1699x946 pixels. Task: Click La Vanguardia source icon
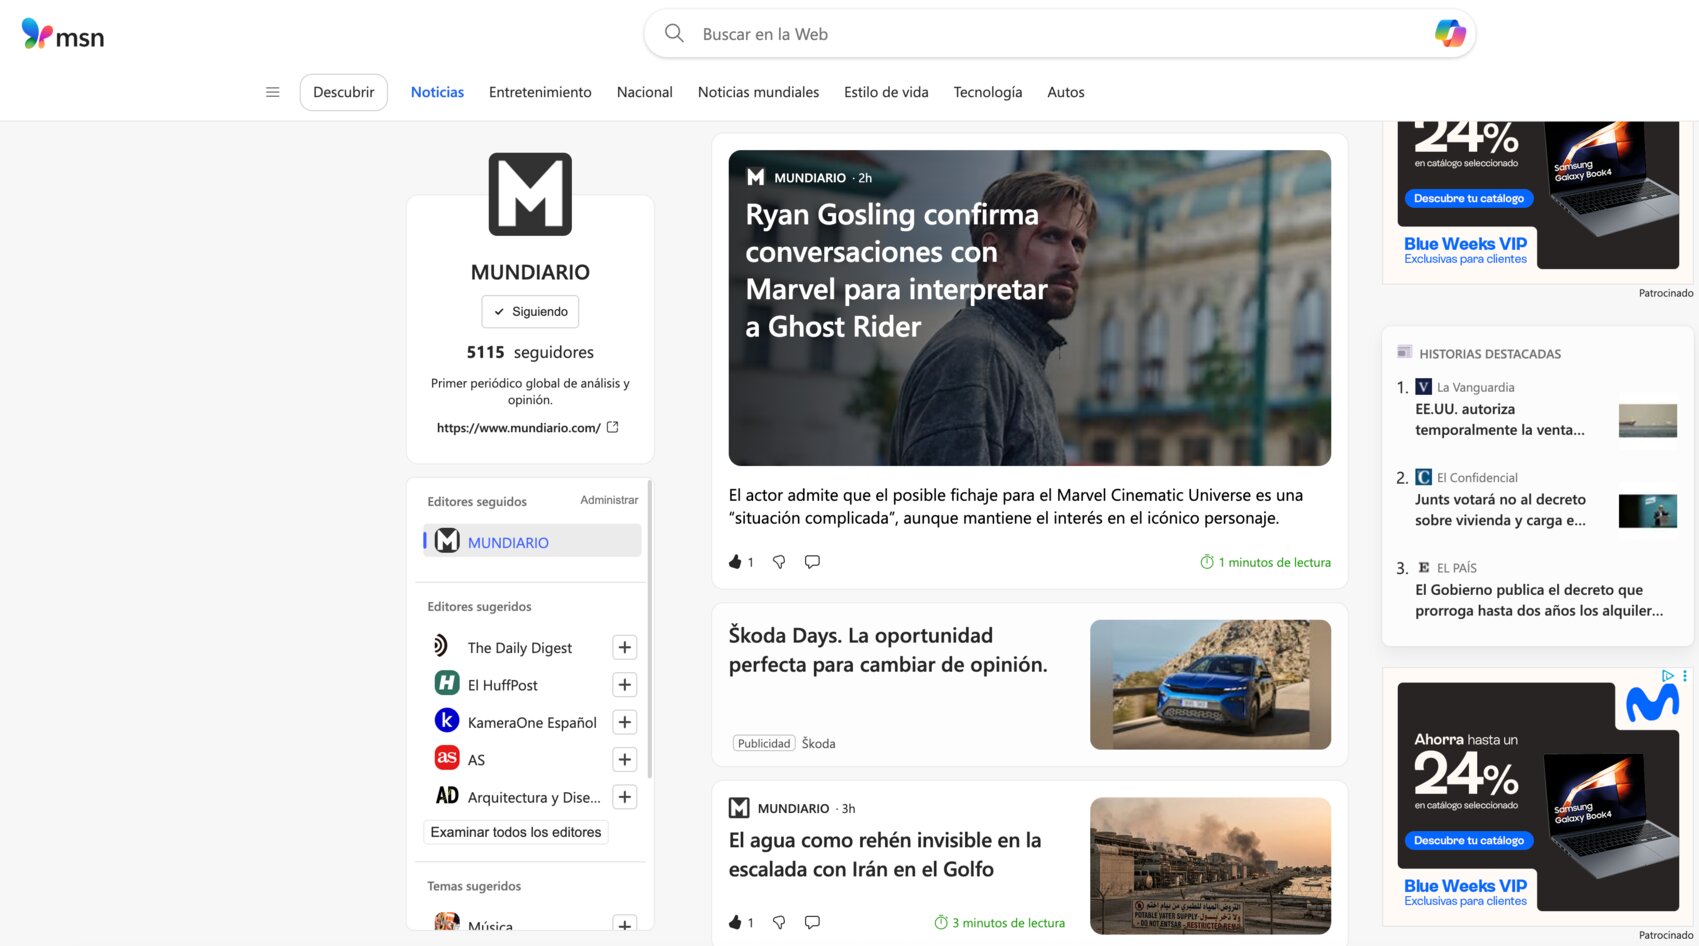[x=1424, y=386]
